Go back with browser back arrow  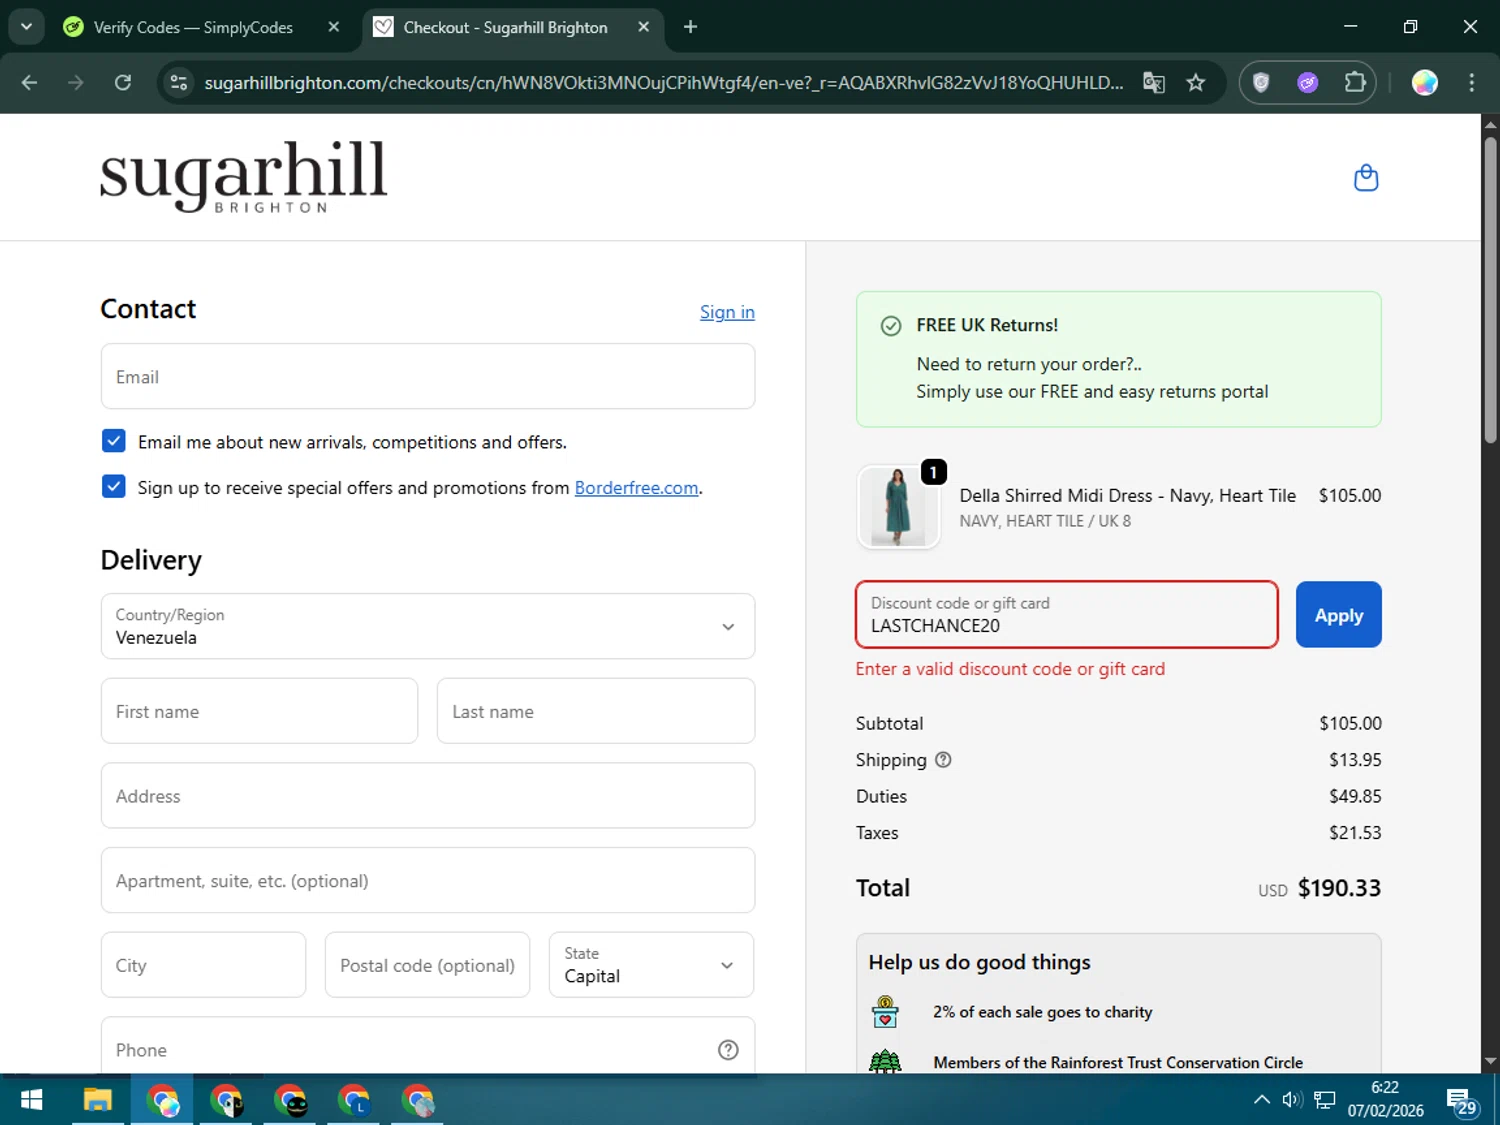pyautogui.click(x=29, y=82)
